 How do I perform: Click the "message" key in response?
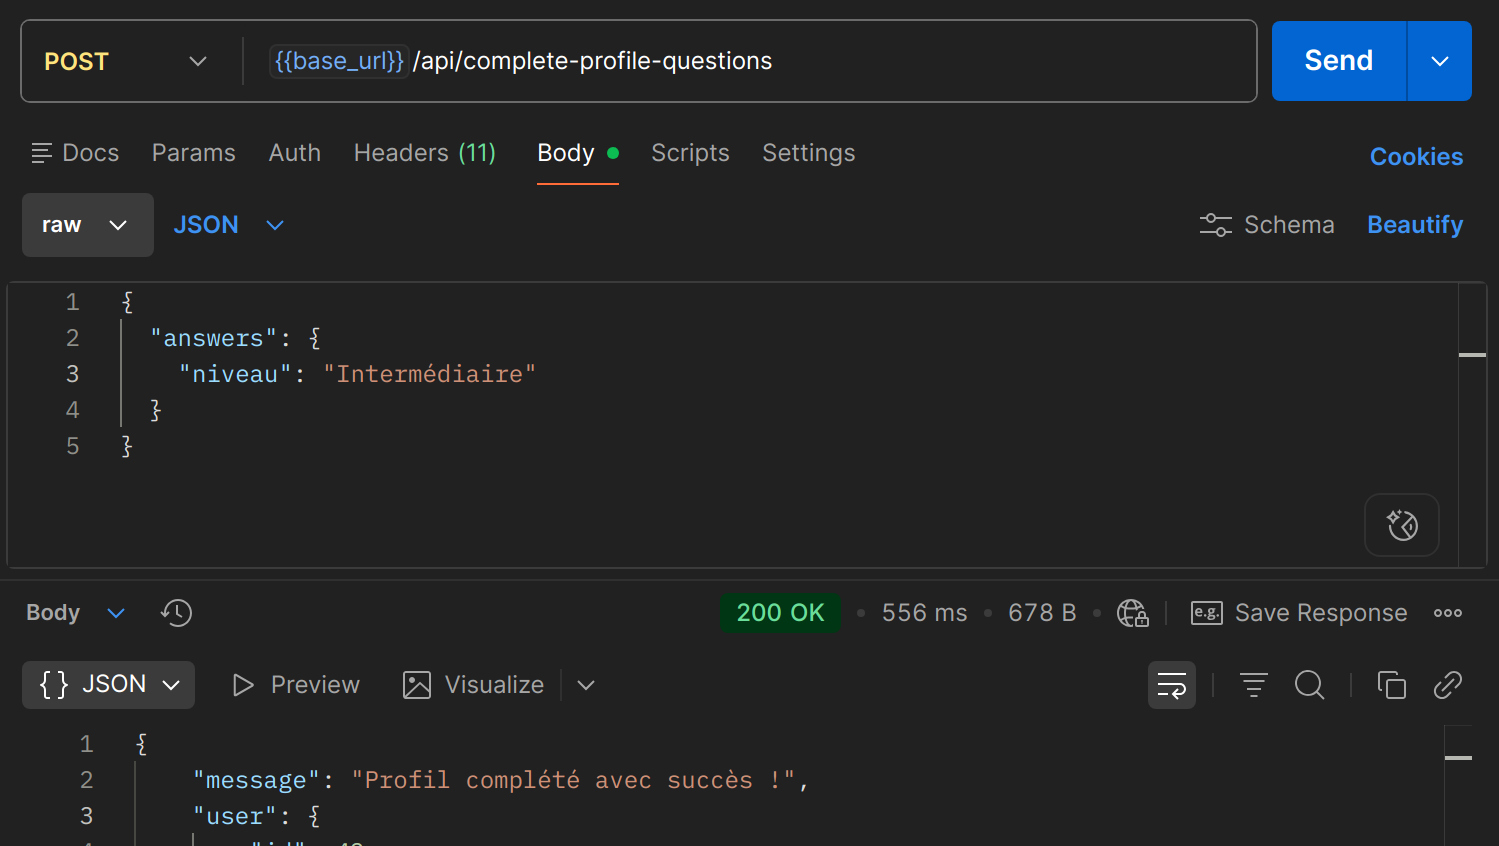[256, 780]
